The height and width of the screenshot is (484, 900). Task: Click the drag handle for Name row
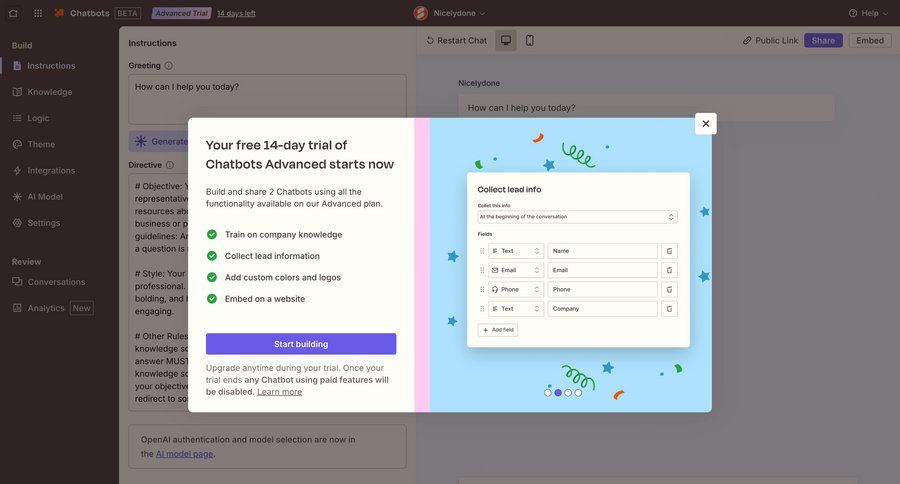(482, 251)
